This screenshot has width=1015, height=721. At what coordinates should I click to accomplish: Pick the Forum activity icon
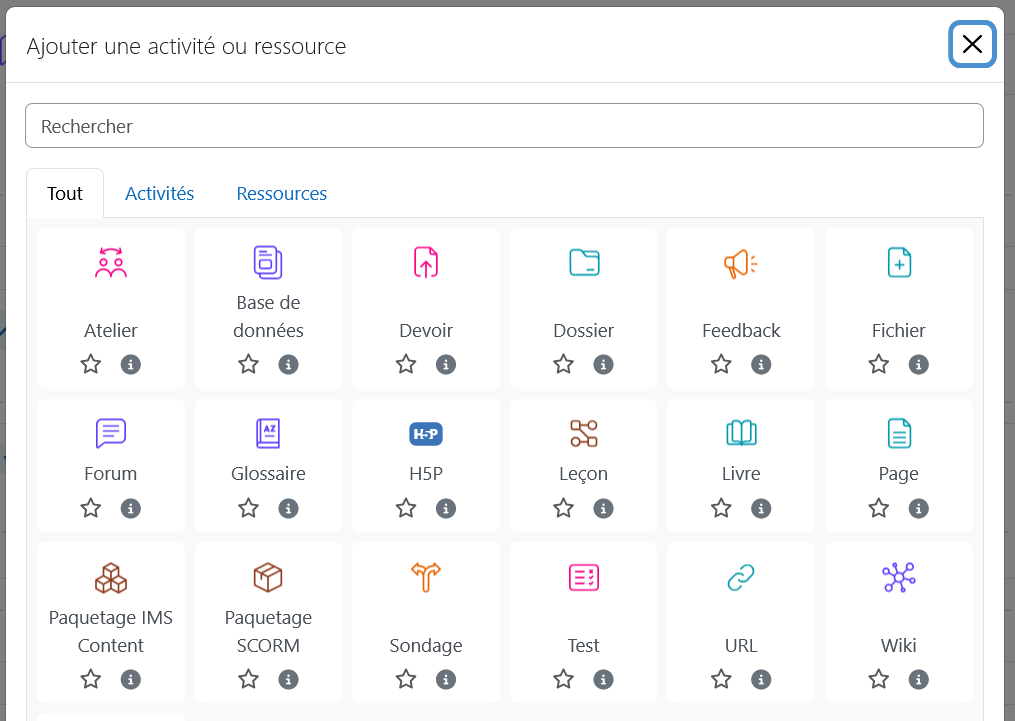[111, 433]
